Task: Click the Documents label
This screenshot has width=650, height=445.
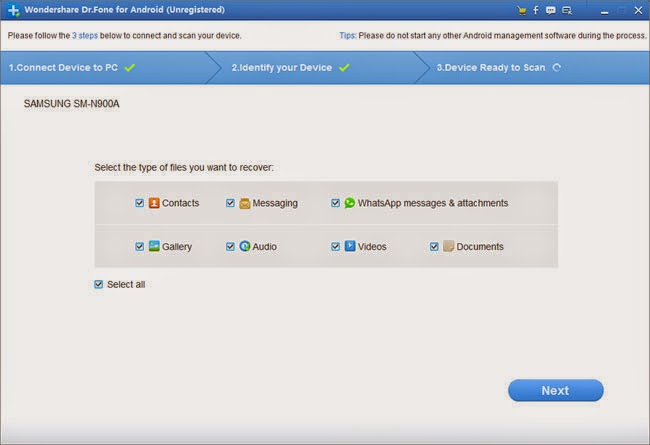Action: tap(480, 246)
